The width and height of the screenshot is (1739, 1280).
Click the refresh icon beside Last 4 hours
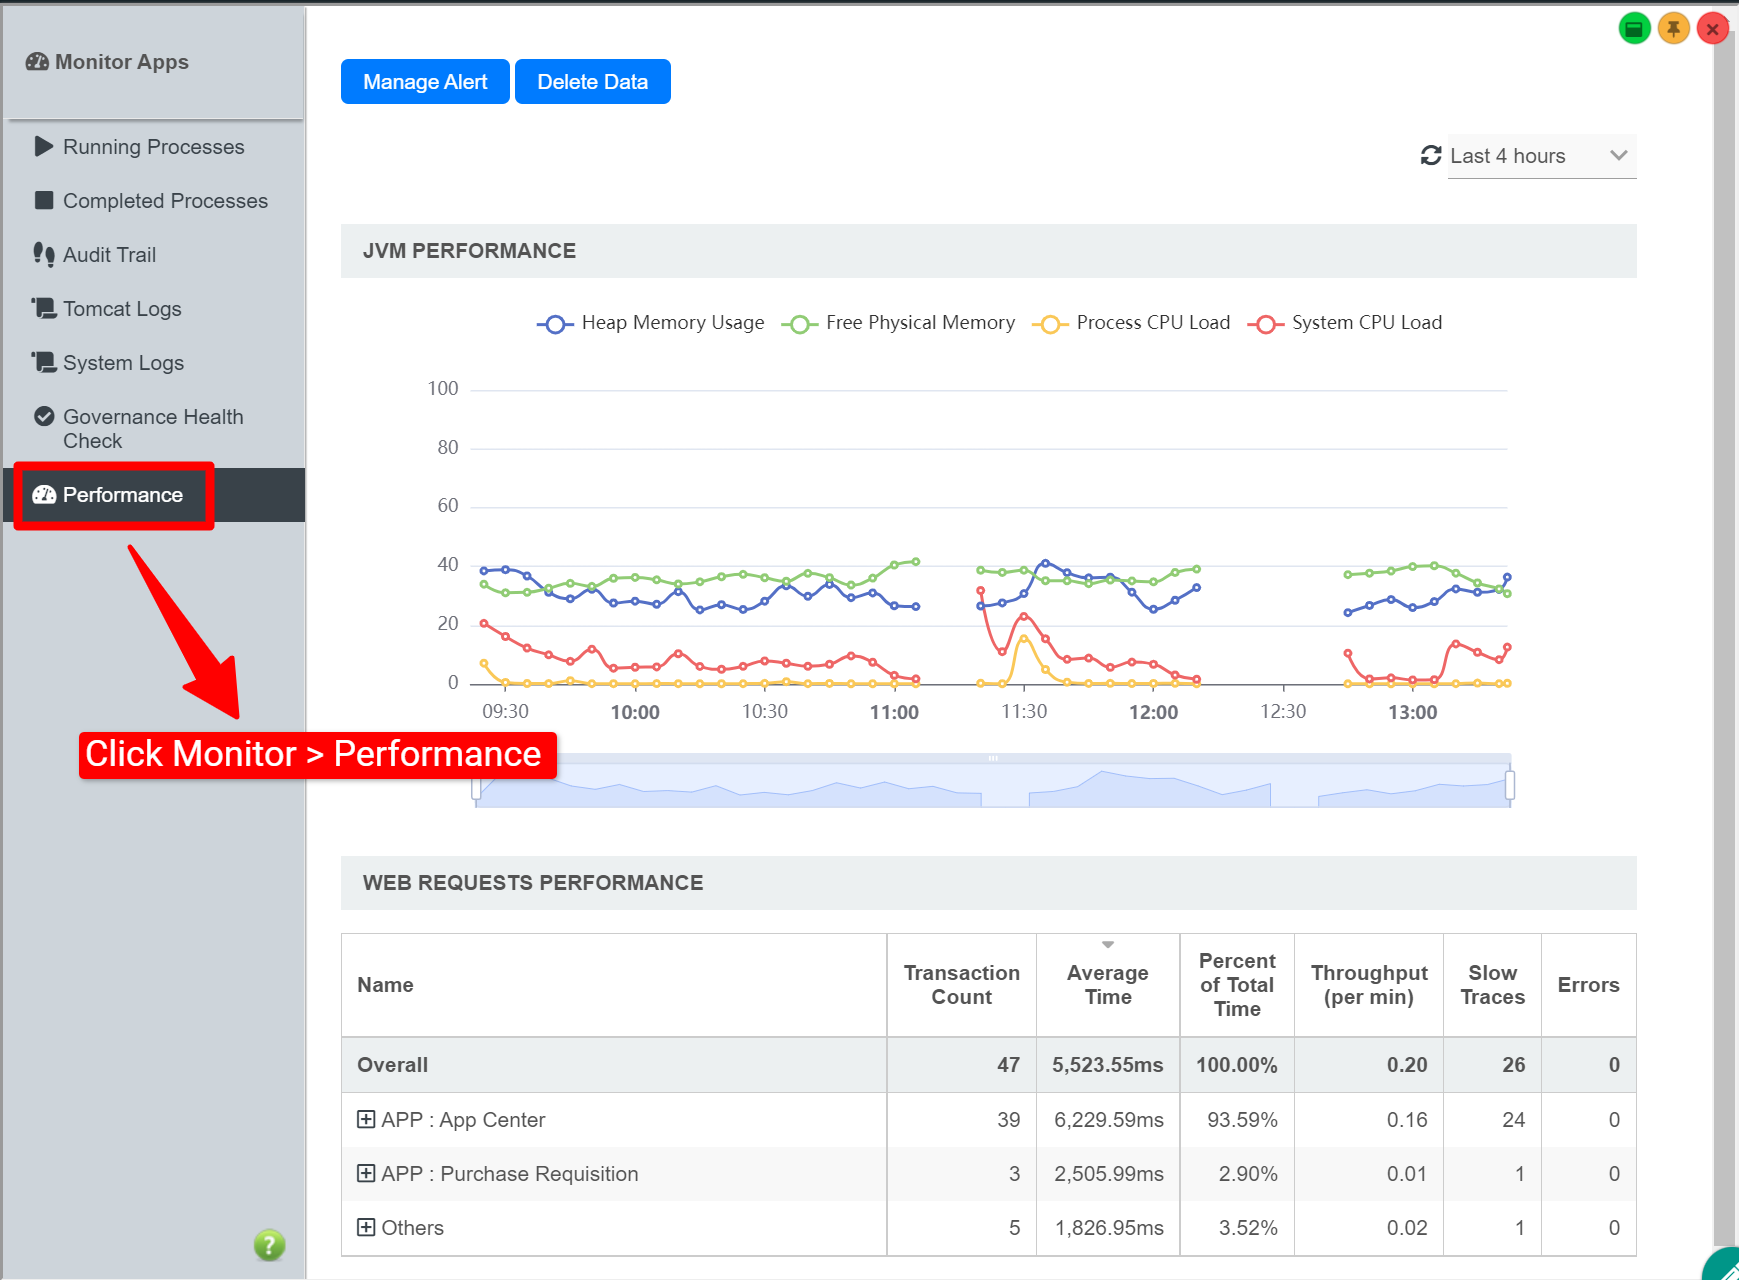tap(1431, 156)
